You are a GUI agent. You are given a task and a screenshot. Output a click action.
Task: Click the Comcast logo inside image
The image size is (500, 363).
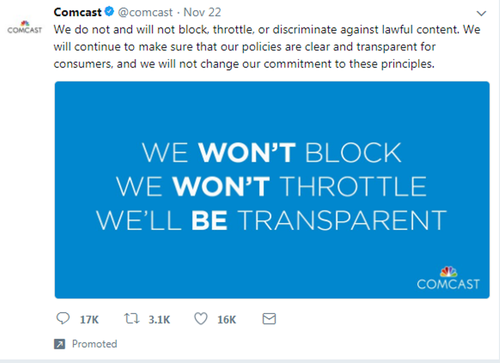tap(448, 278)
